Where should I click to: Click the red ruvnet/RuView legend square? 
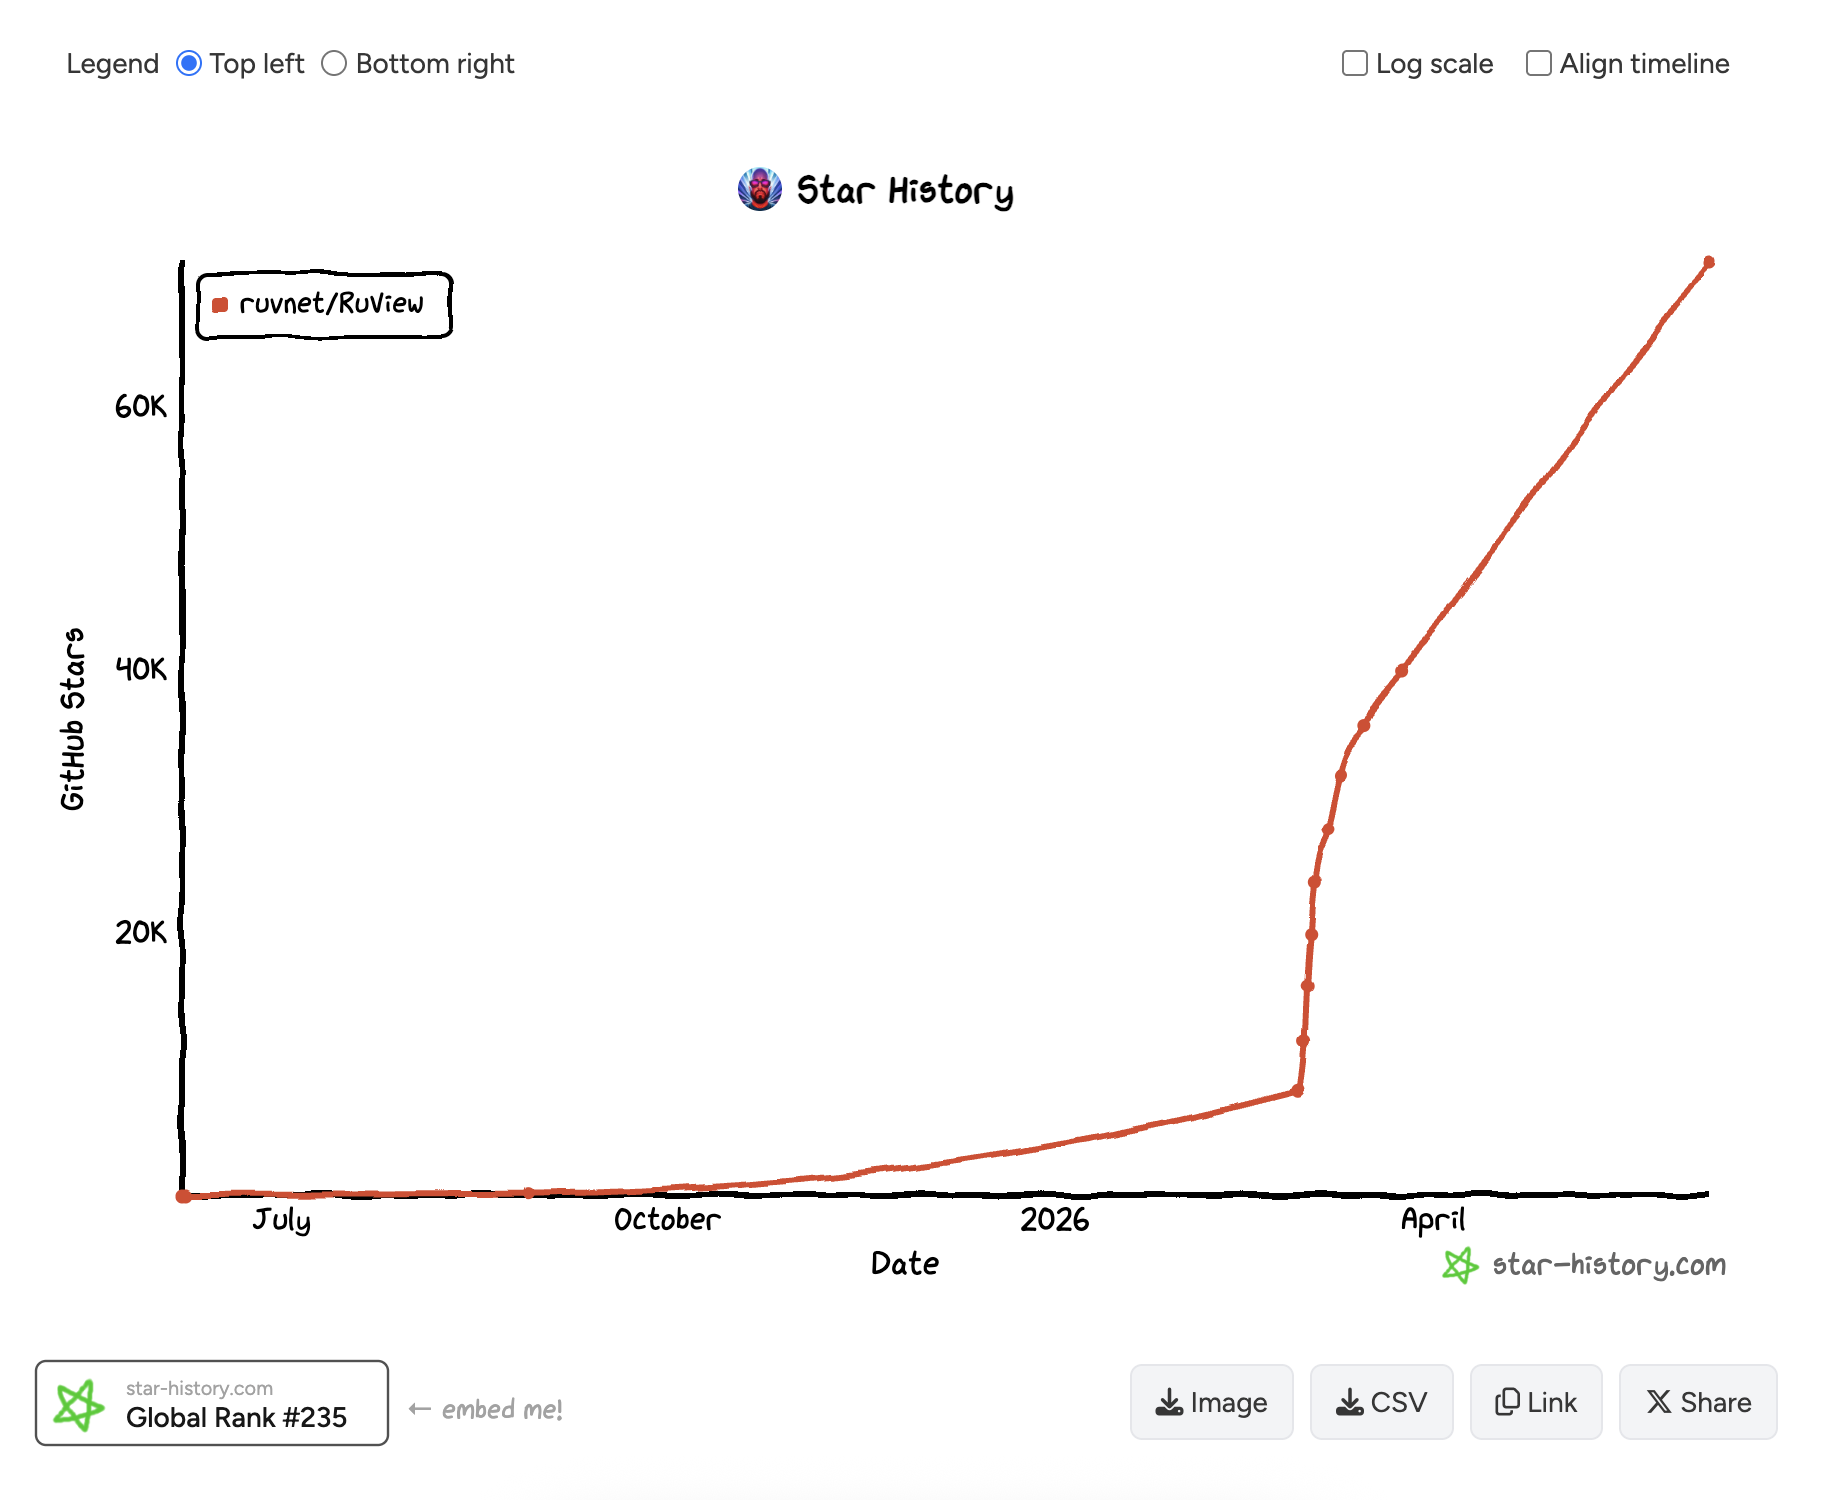(220, 305)
